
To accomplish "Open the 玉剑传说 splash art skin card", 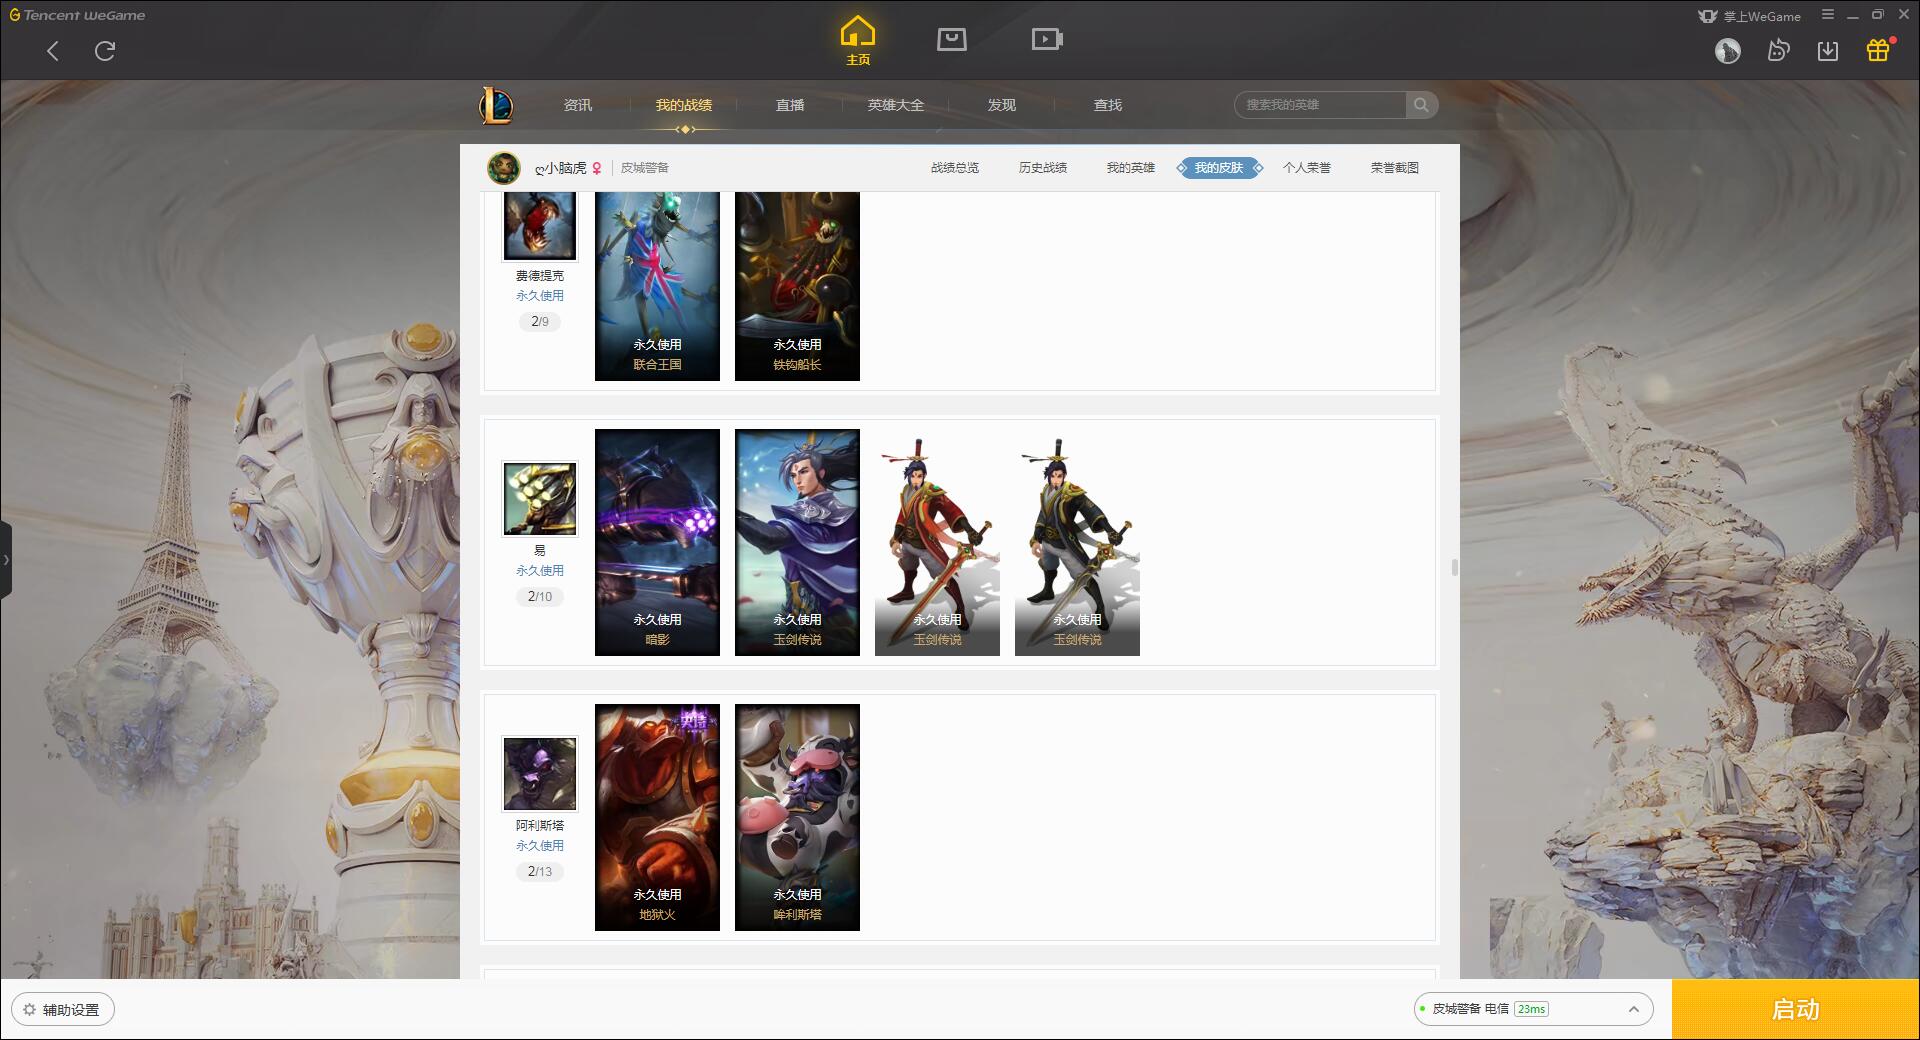I will pyautogui.click(x=797, y=543).
